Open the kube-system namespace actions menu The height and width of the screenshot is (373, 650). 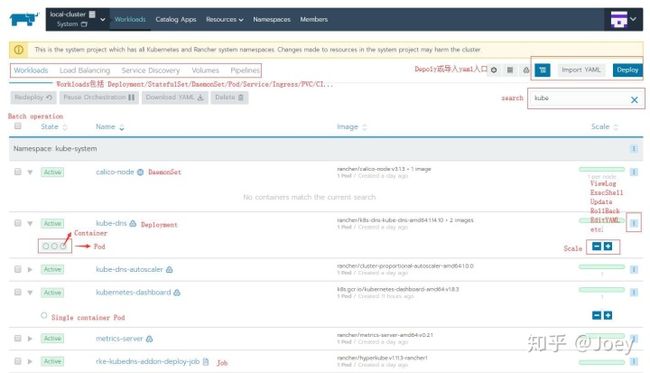[x=633, y=148]
